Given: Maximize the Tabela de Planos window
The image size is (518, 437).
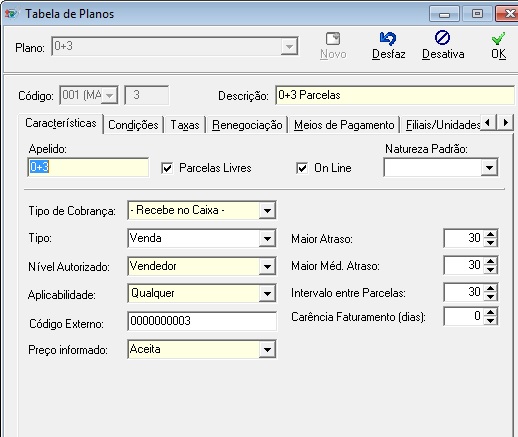Looking at the screenshot, I should click(x=477, y=14).
